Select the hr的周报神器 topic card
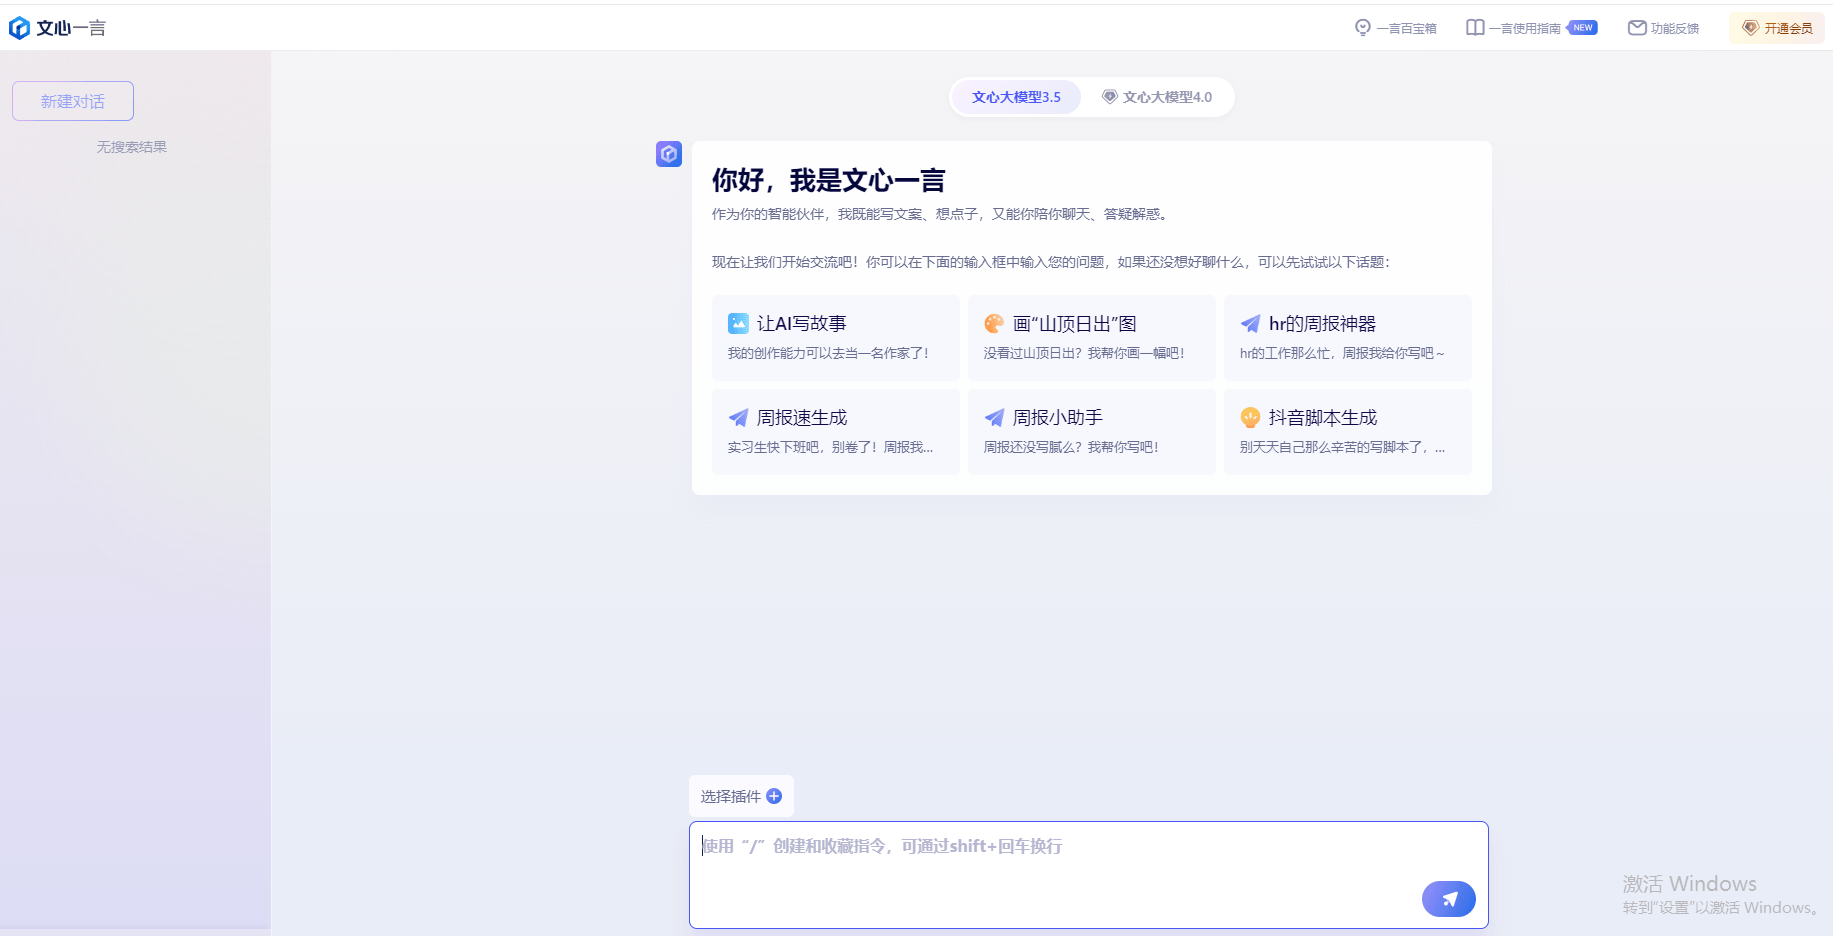This screenshot has width=1833, height=936. (x=1347, y=338)
